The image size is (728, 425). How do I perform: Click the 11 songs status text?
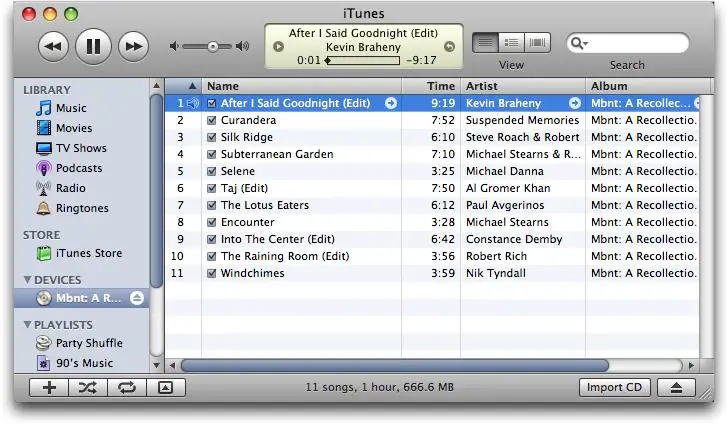tap(380, 387)
